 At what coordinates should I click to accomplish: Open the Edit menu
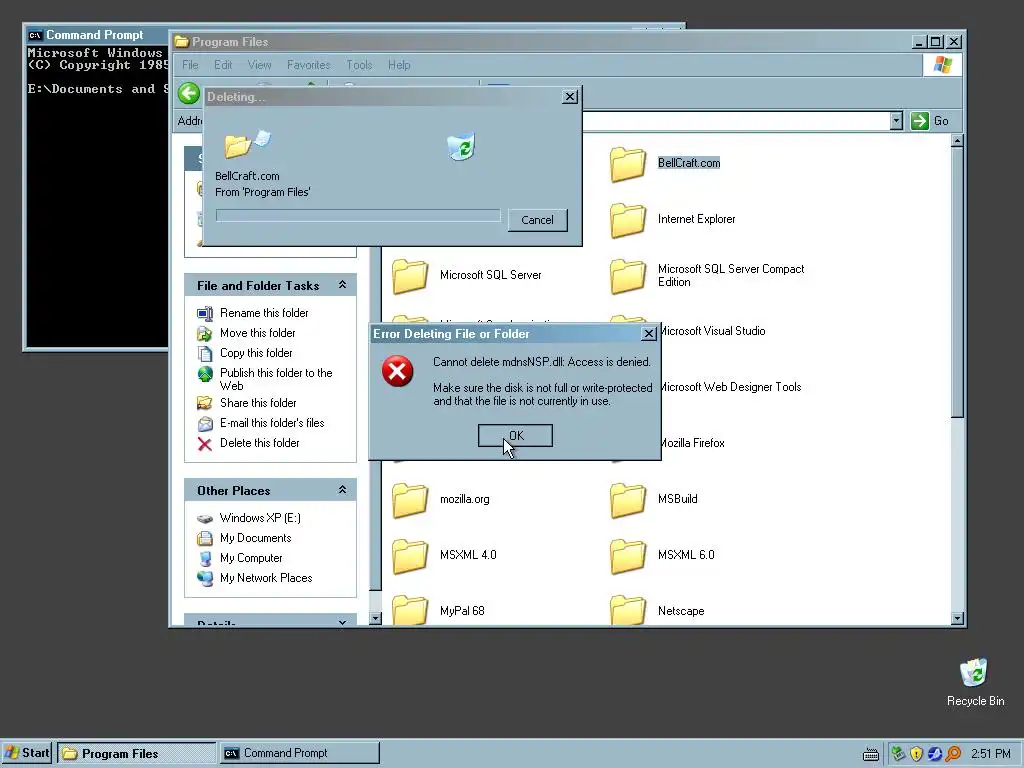tap(223, 65)
